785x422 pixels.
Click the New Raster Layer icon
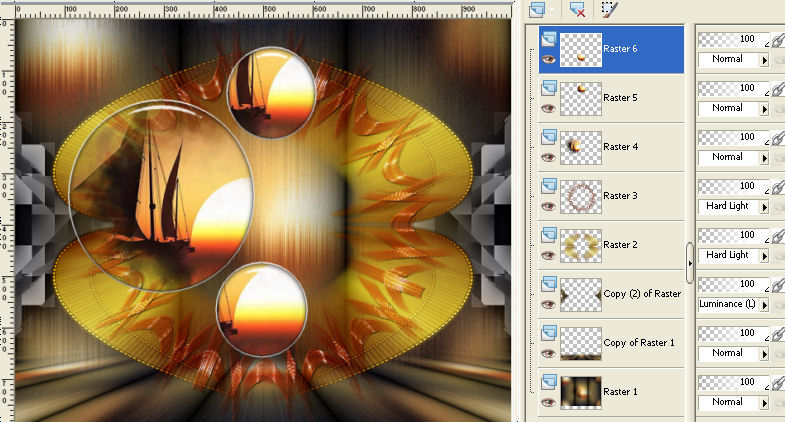537,9
